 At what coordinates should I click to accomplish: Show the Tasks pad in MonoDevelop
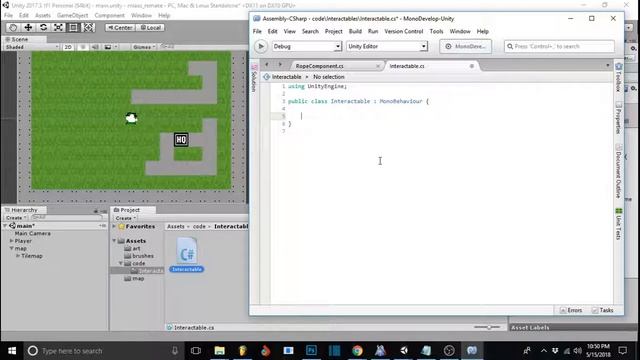pos(602,310)
